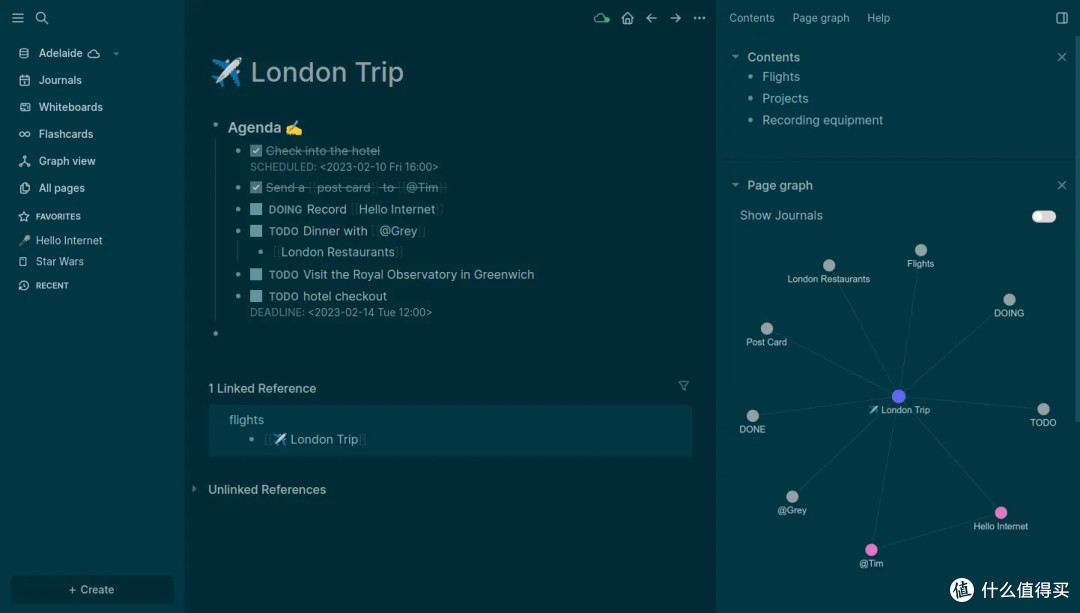Toggle the right sidebar panel icon

pos(1062,18)
